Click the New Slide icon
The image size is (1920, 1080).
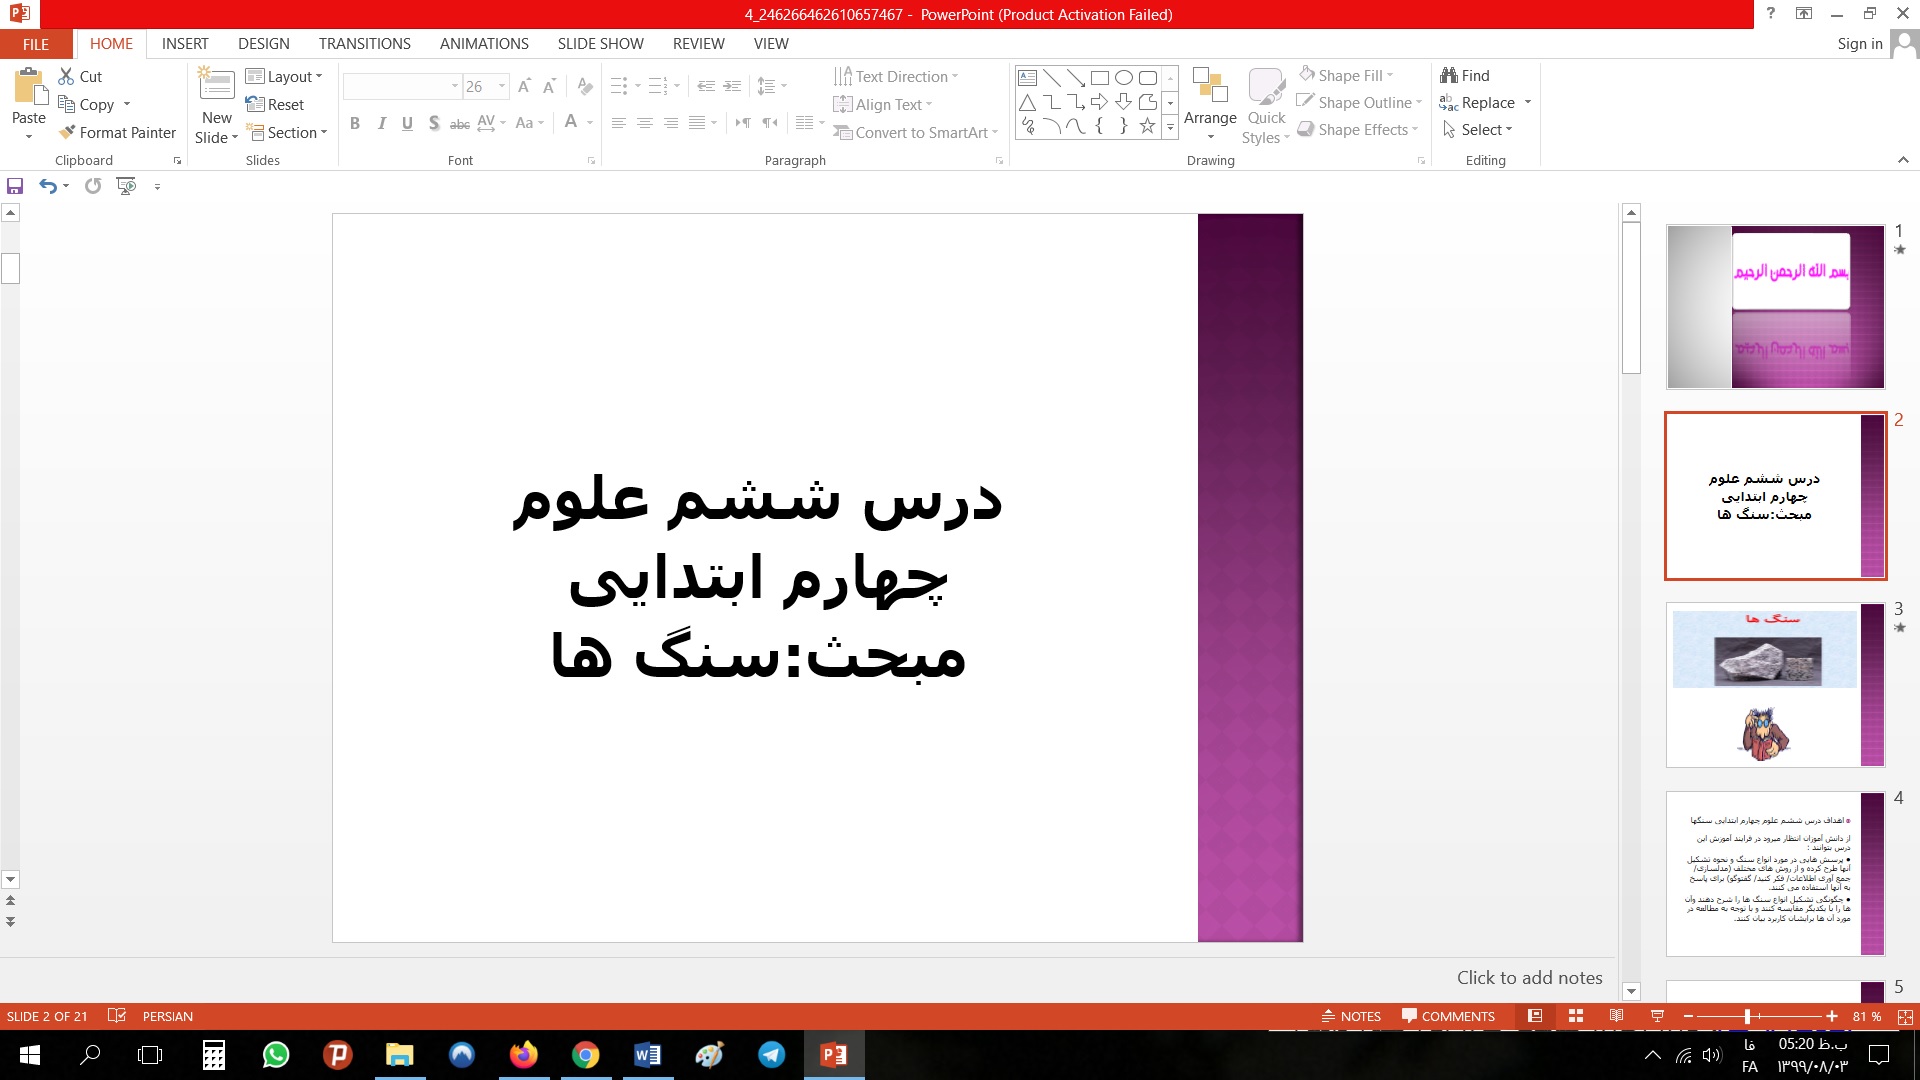216,85
